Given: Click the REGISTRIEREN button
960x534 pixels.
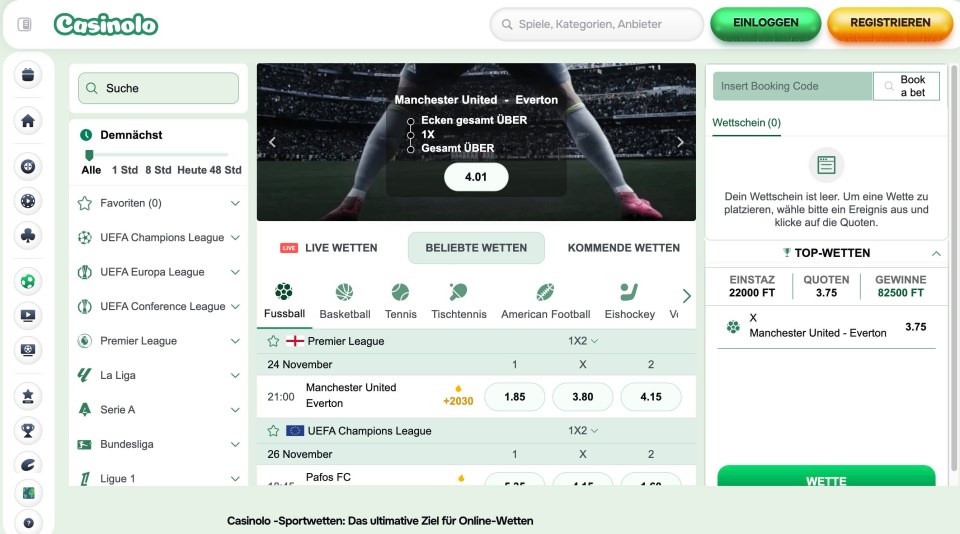Looking at the screenshot, I should tap(890, 24).
